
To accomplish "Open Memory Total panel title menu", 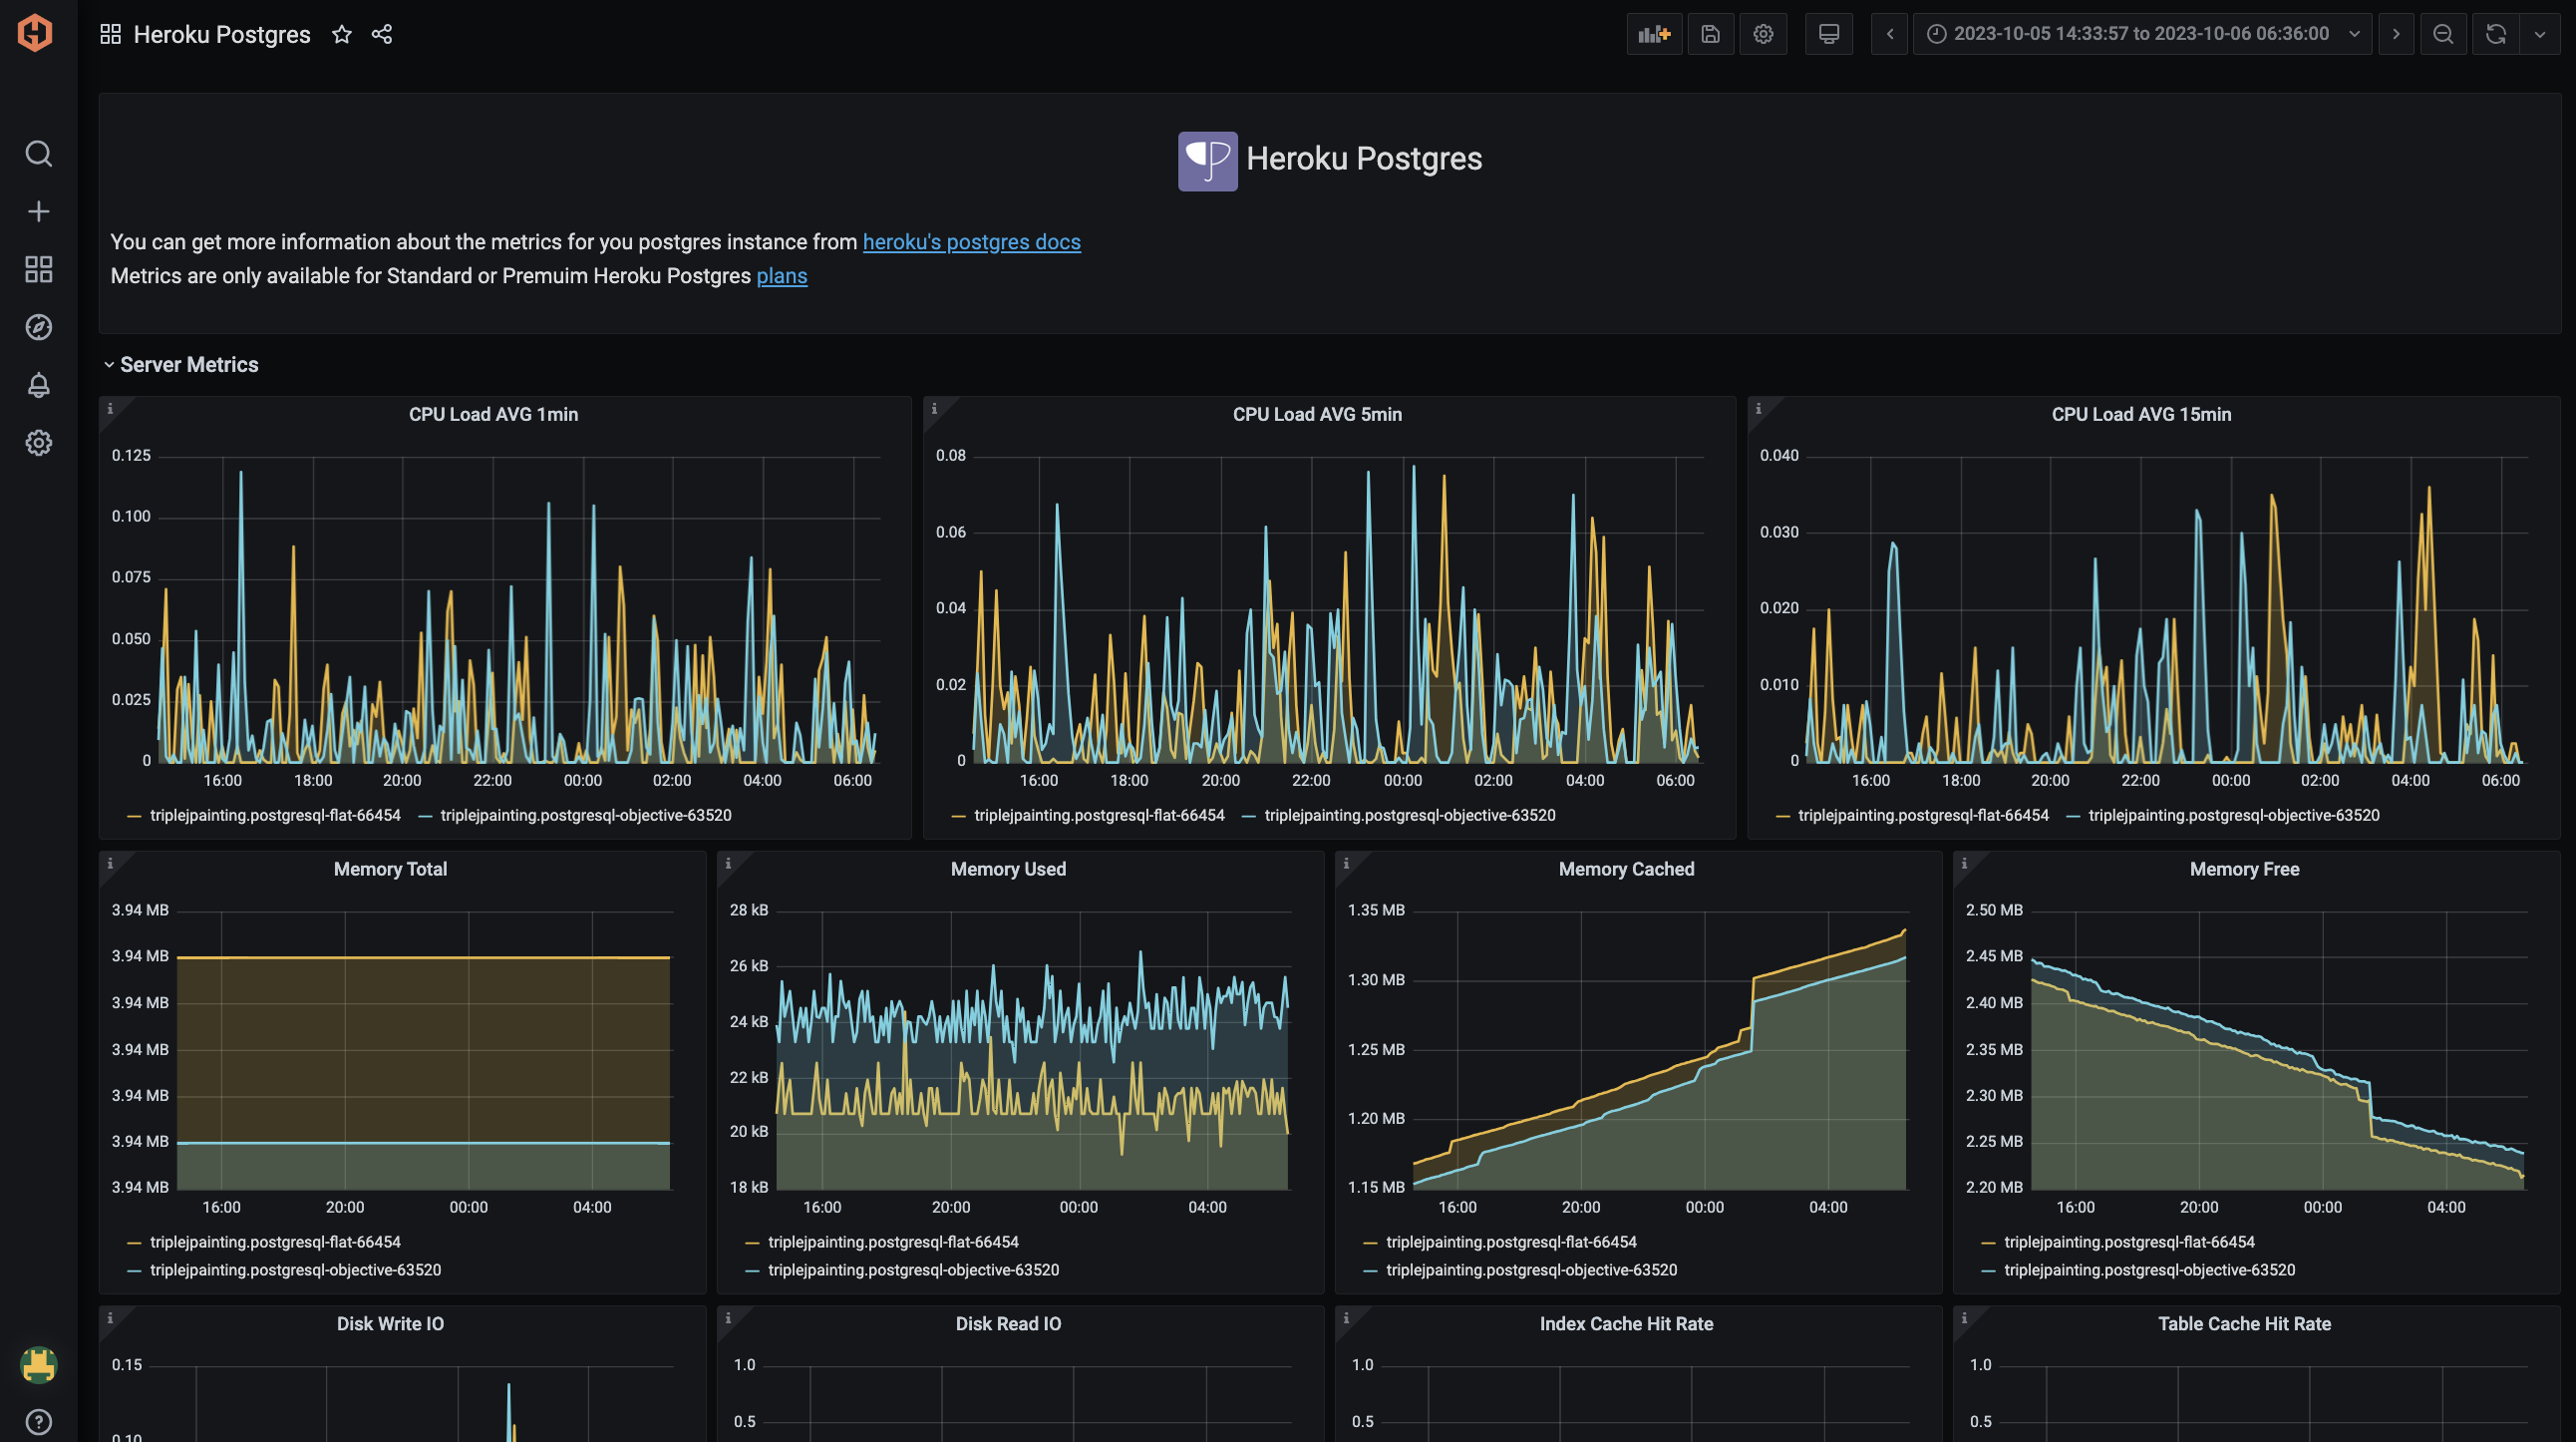I will [x=390, y=869].
